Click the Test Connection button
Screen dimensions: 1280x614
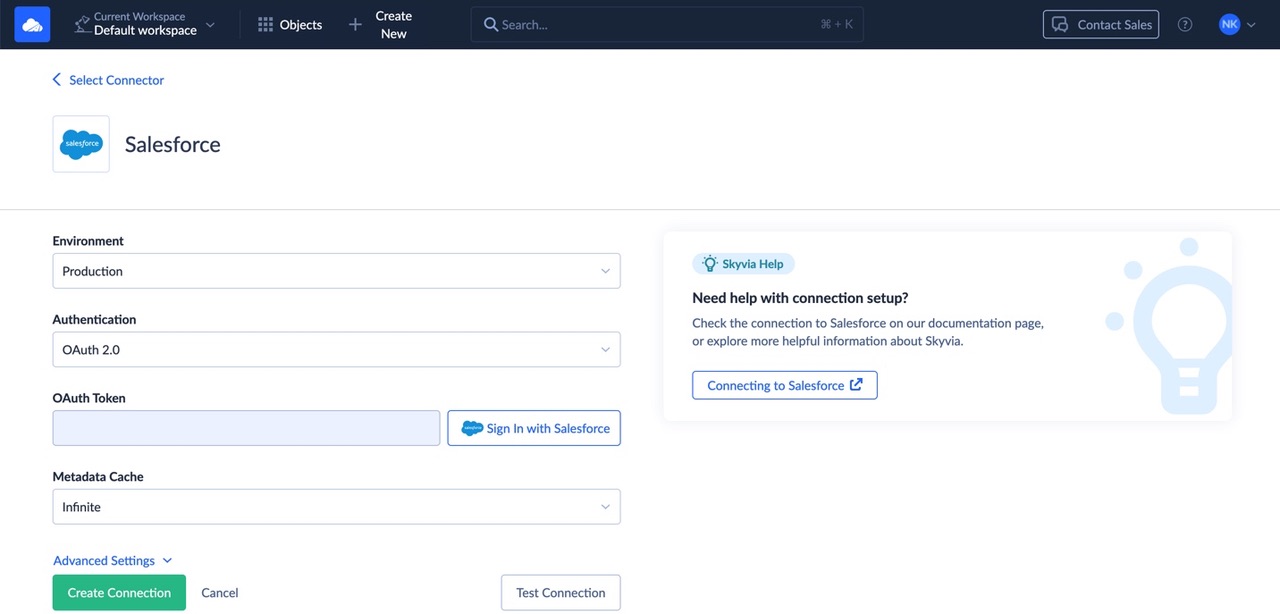[560, 593]
